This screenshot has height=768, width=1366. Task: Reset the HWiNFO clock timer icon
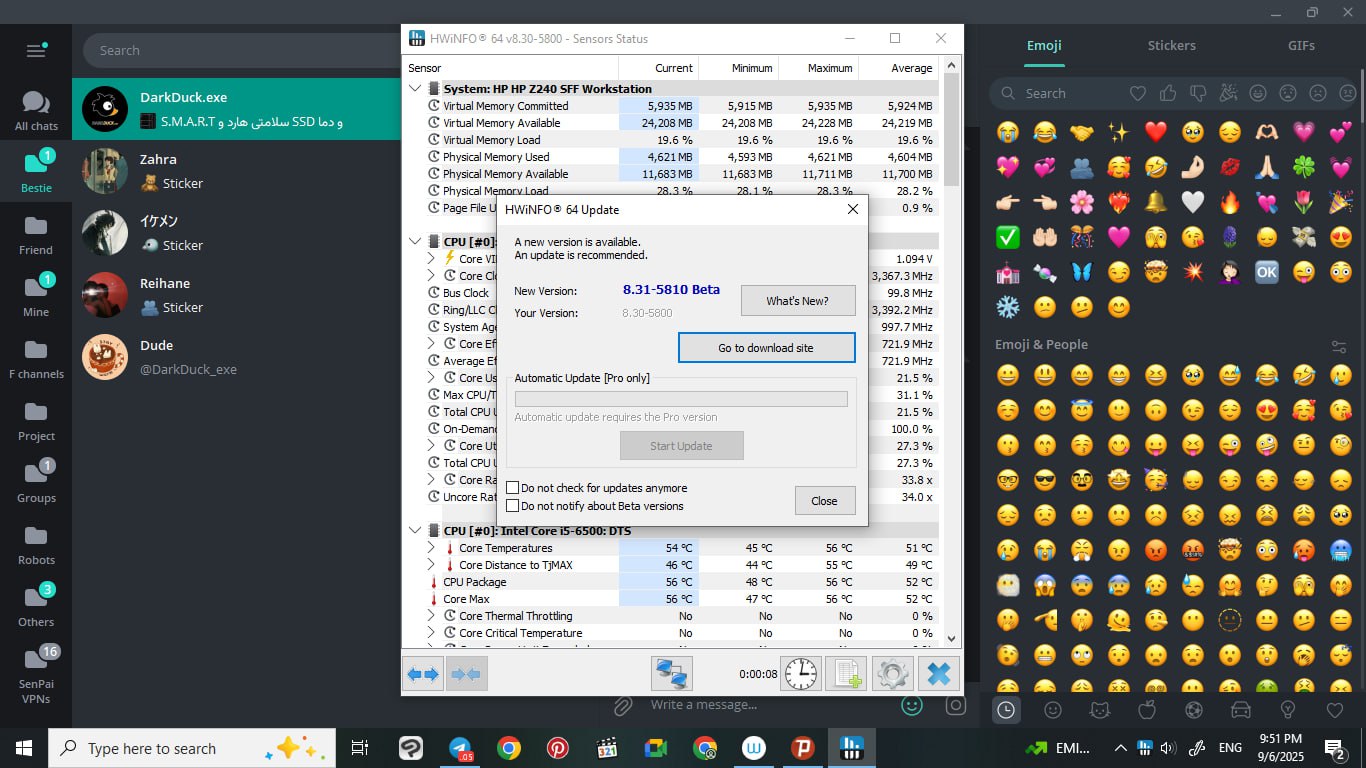(800, 674)
